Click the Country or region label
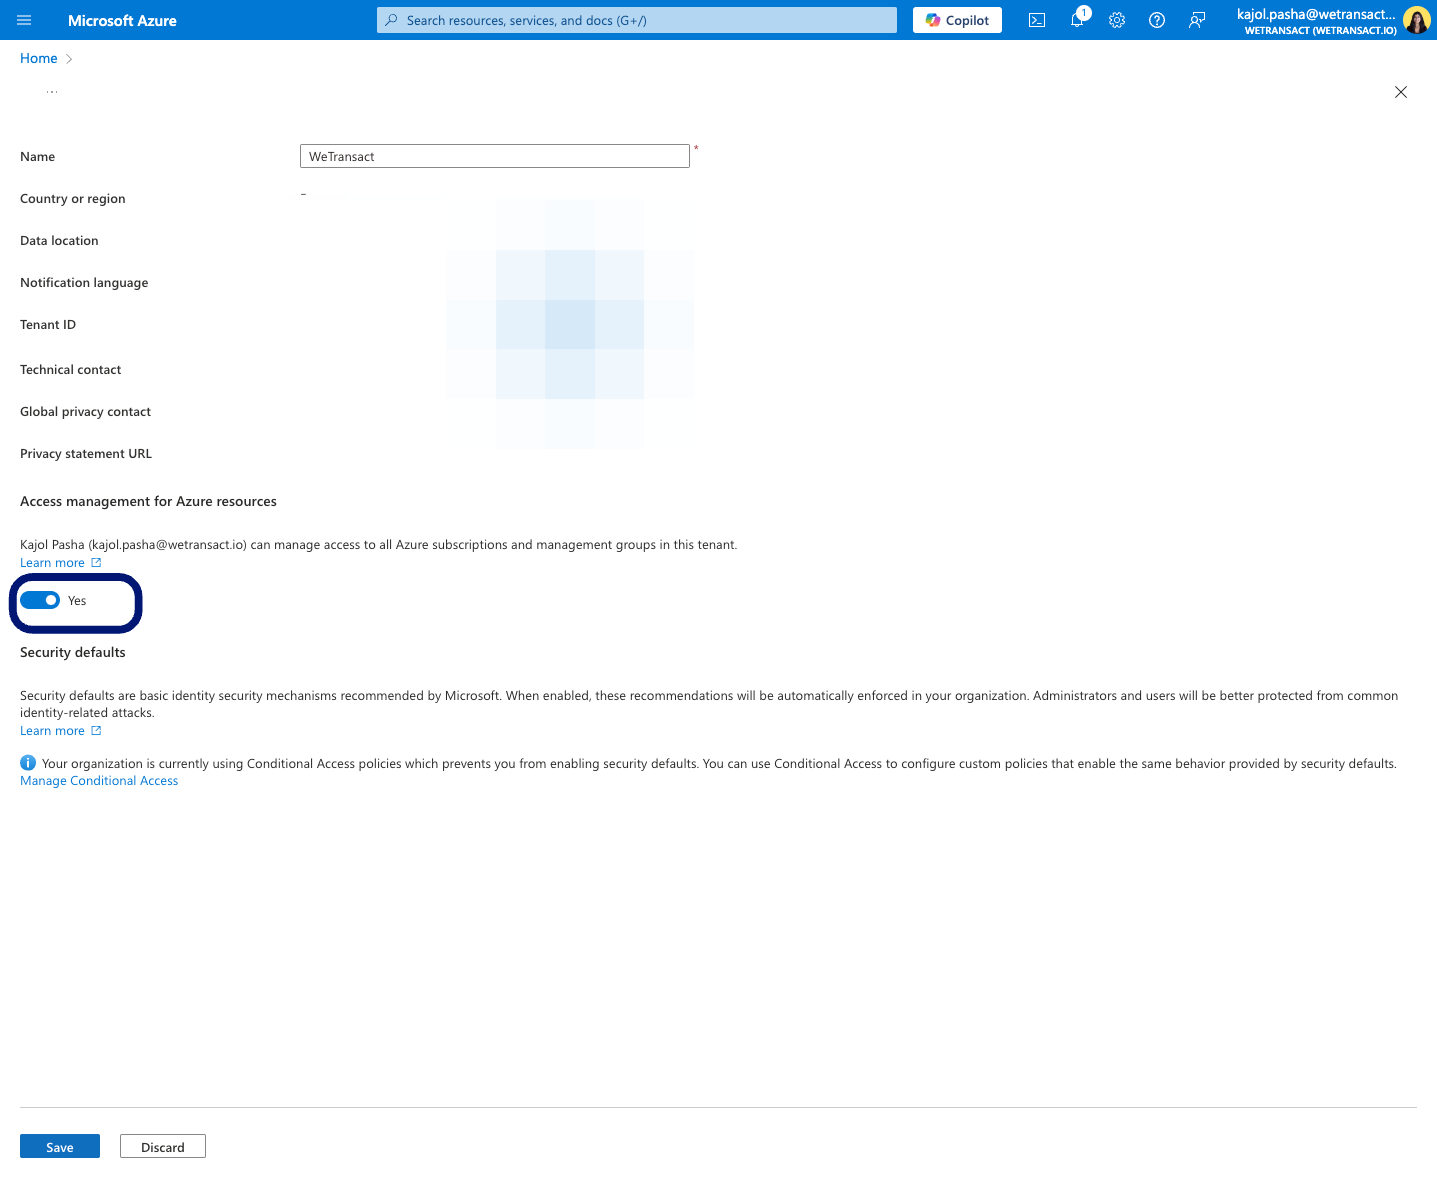 [73, 199]
